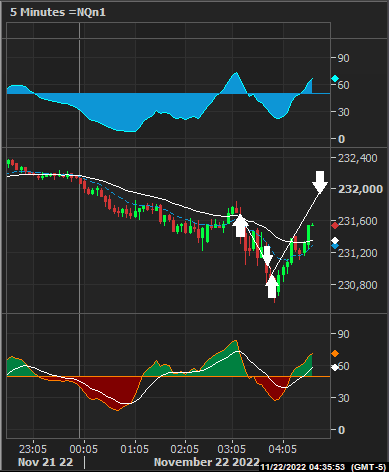Click the 23:05 time axis label
Image resolution: width=389 pixels, height=472 pixels.
33,449
